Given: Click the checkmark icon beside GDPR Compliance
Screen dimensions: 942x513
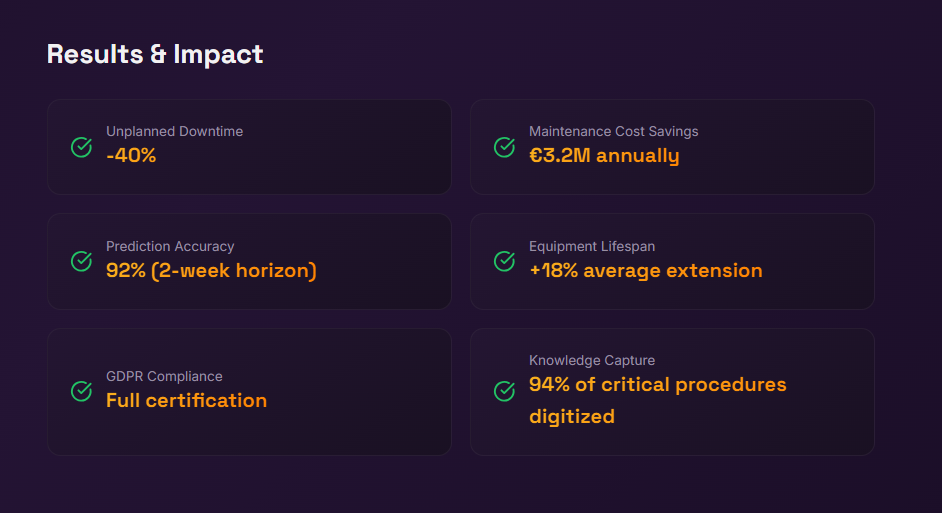Looking at the screenshot, I should pos(82,391).
